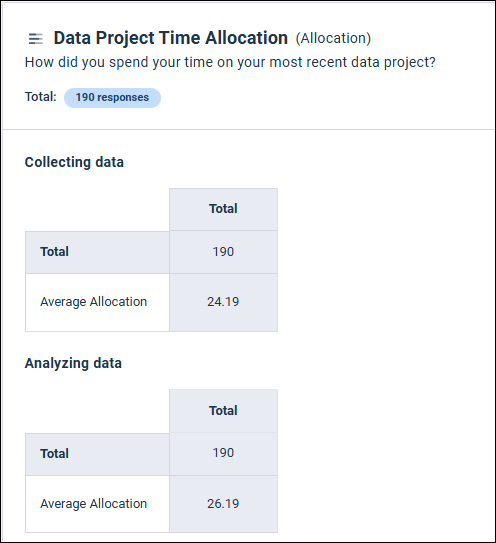Click the Total: label beside responses badge
496x543 pixels.
41,97
